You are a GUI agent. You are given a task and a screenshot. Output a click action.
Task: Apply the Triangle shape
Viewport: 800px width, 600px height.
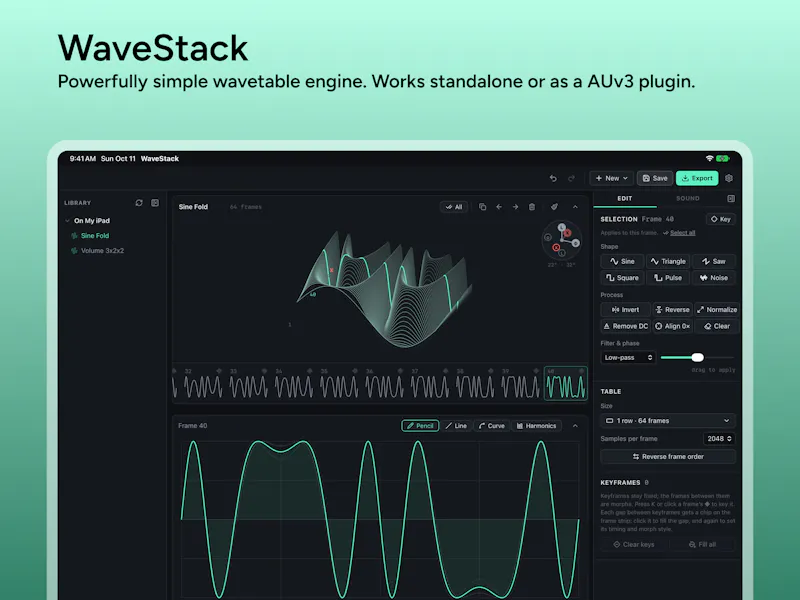[x=668, y=261]
